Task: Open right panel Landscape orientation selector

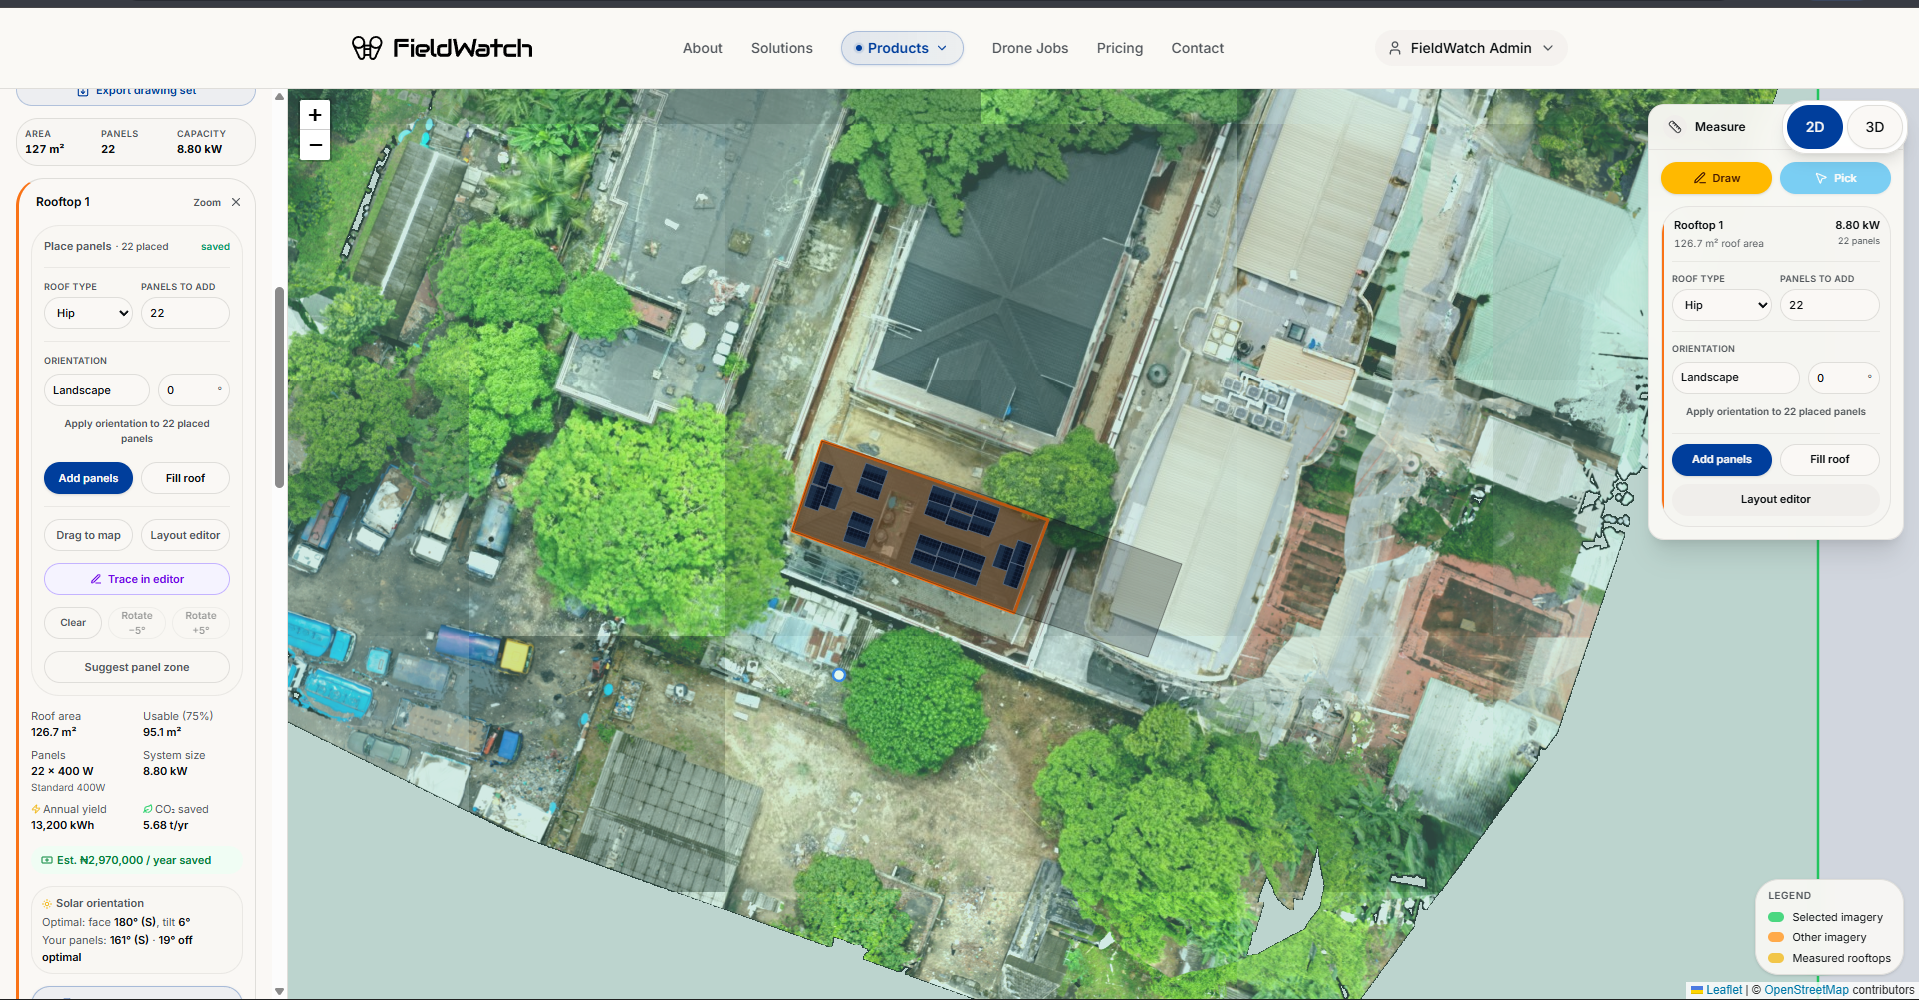Action: pos(1735,377)
